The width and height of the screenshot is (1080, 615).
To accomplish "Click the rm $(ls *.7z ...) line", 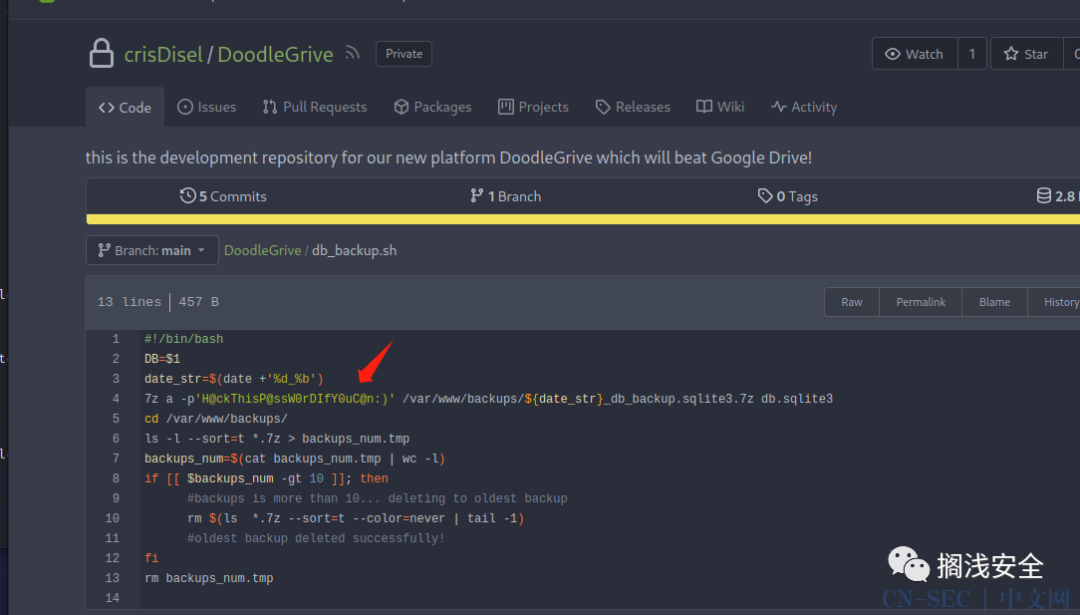I will click(355, 519).
